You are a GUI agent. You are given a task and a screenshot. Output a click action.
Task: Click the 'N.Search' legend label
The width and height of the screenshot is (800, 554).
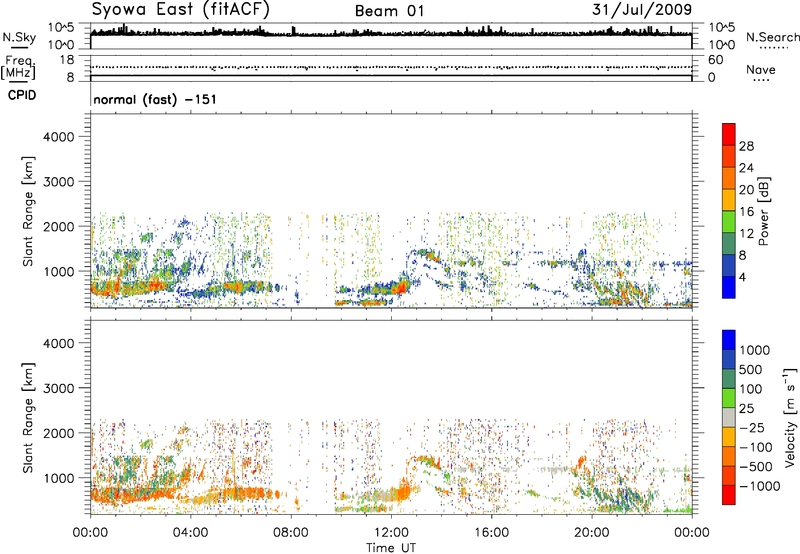772,37
